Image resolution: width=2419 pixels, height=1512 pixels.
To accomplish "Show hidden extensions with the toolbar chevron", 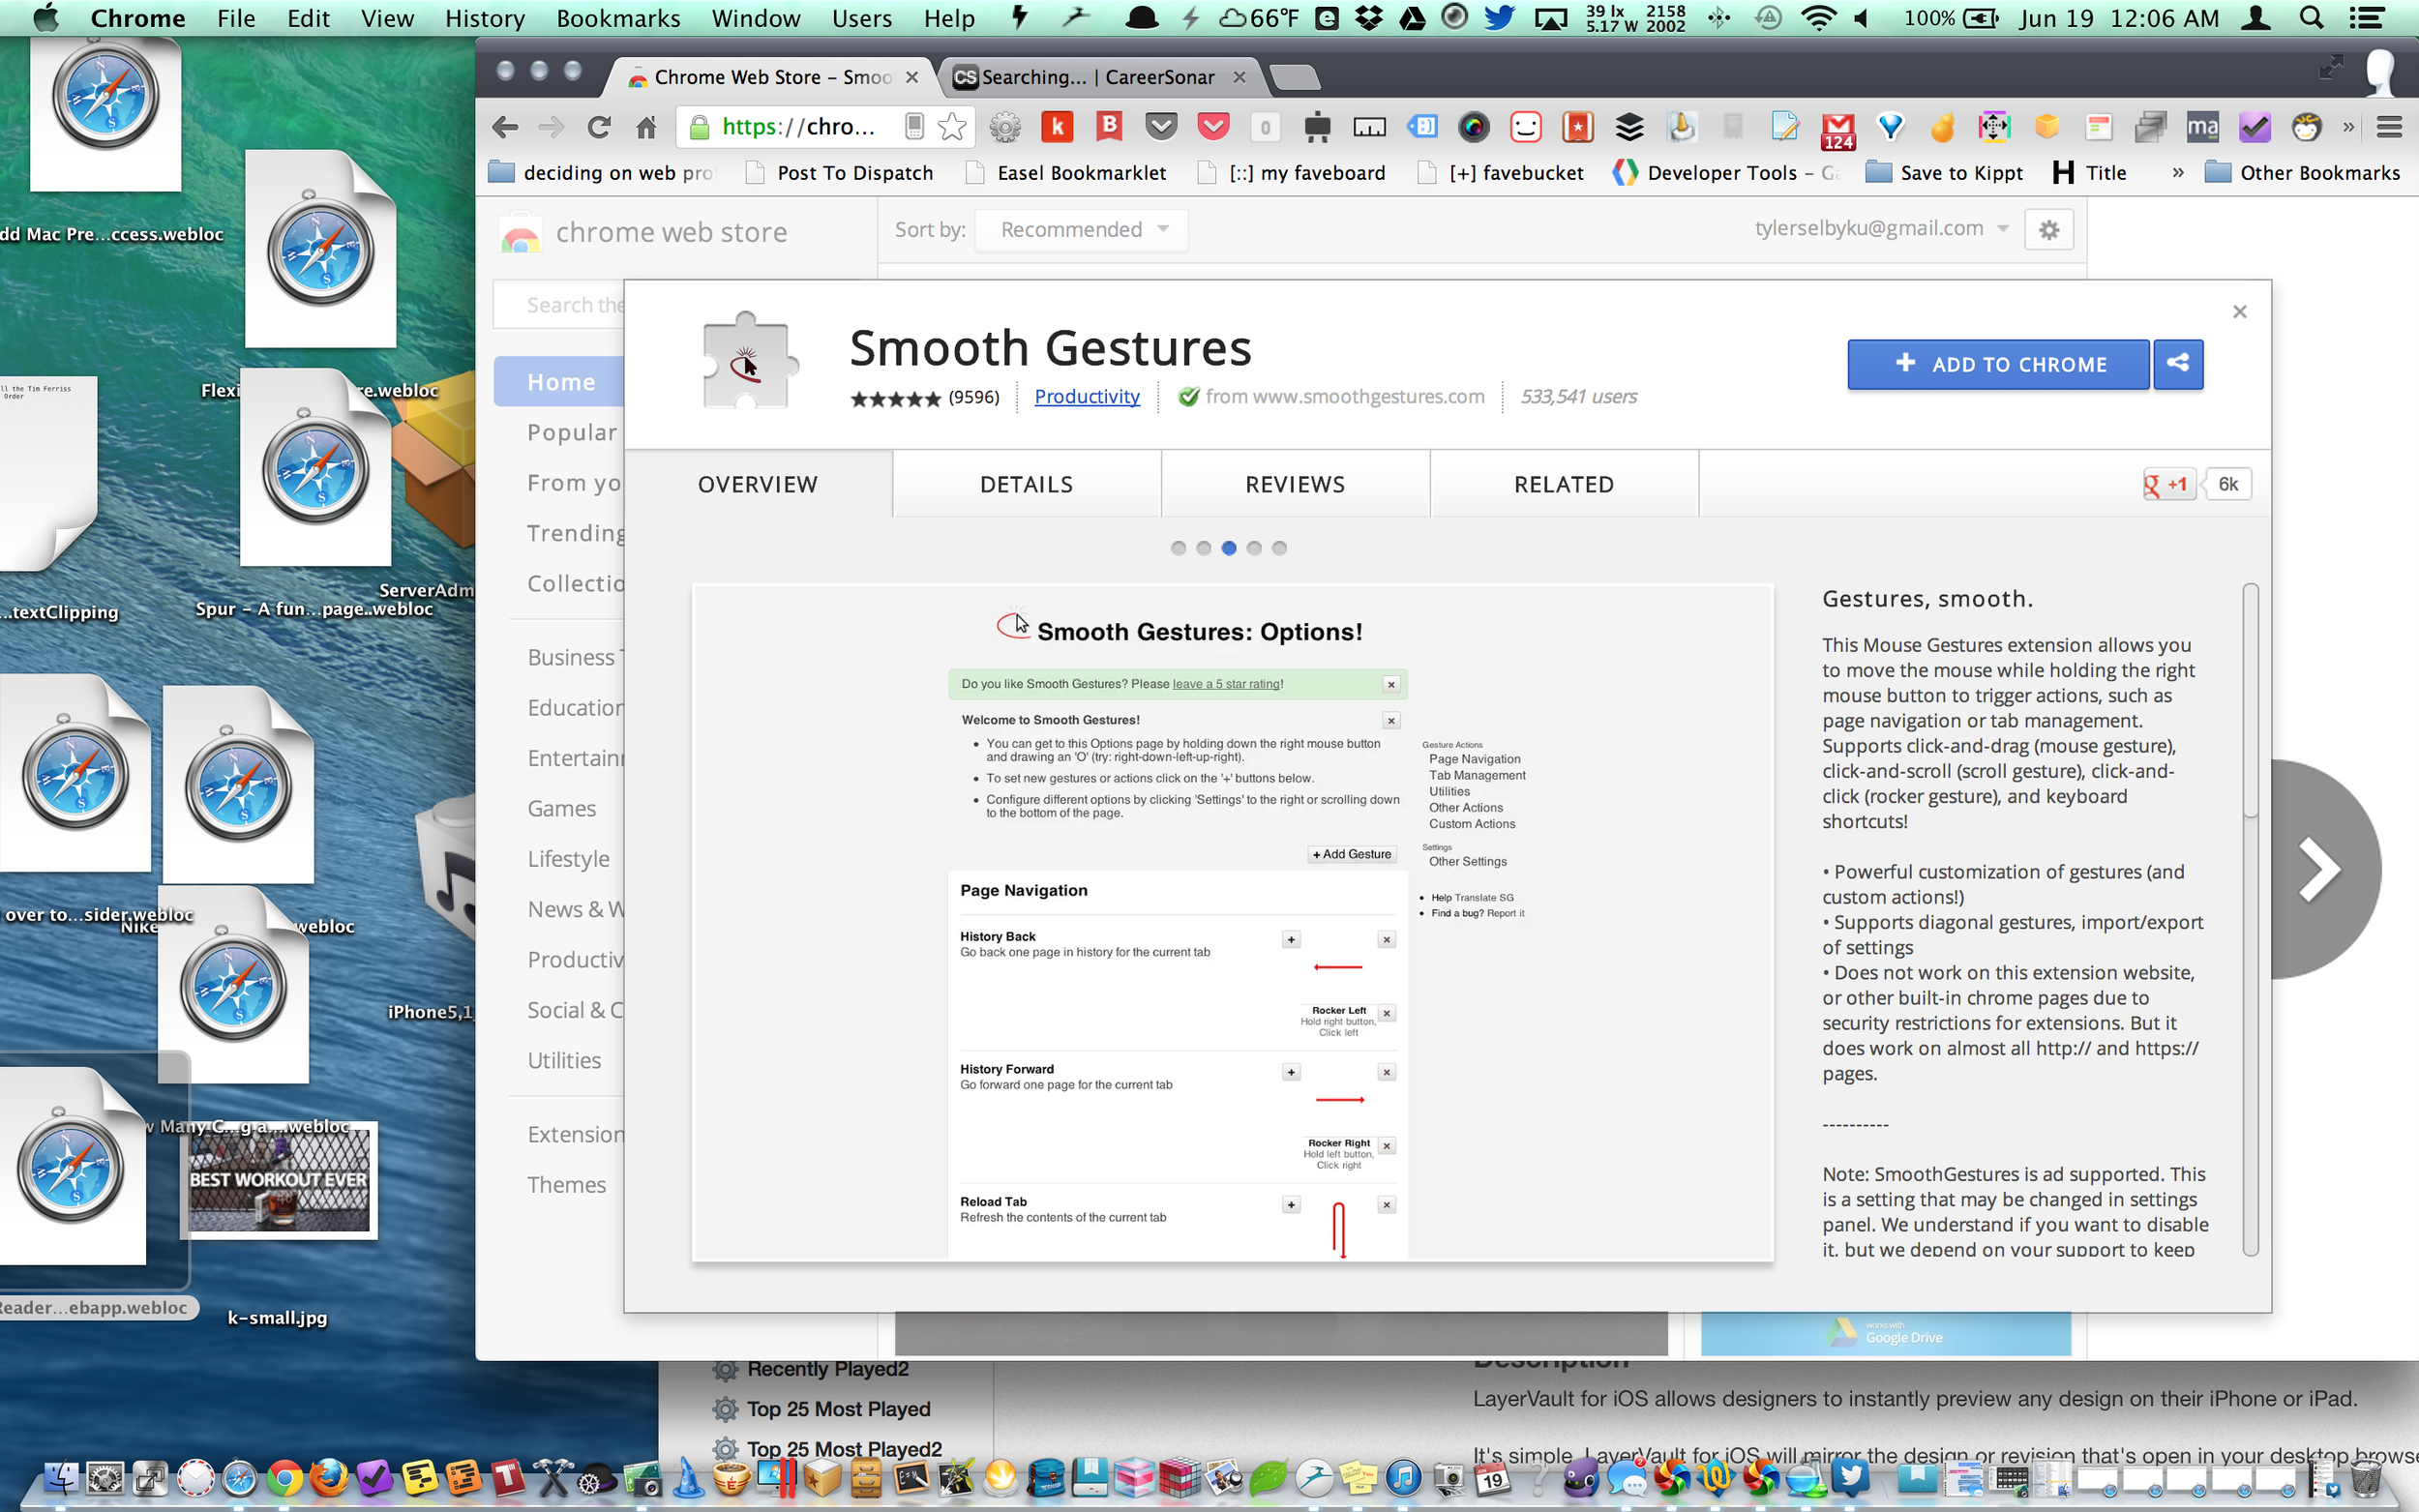I will [2348, 127].
